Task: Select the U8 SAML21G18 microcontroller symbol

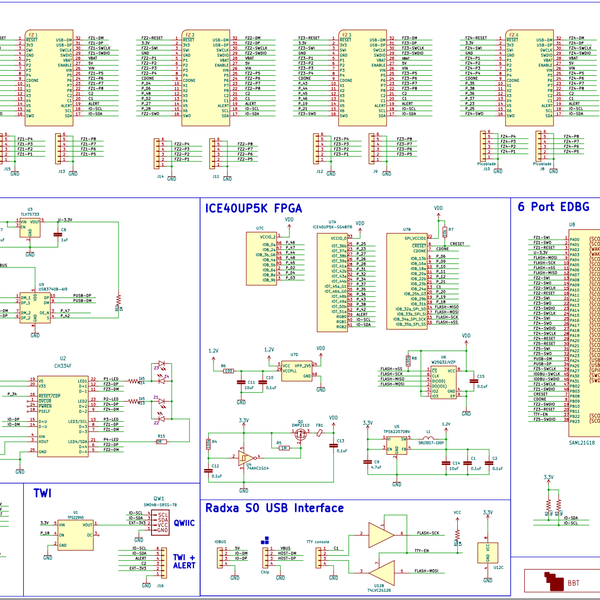Action: (584, 333)
